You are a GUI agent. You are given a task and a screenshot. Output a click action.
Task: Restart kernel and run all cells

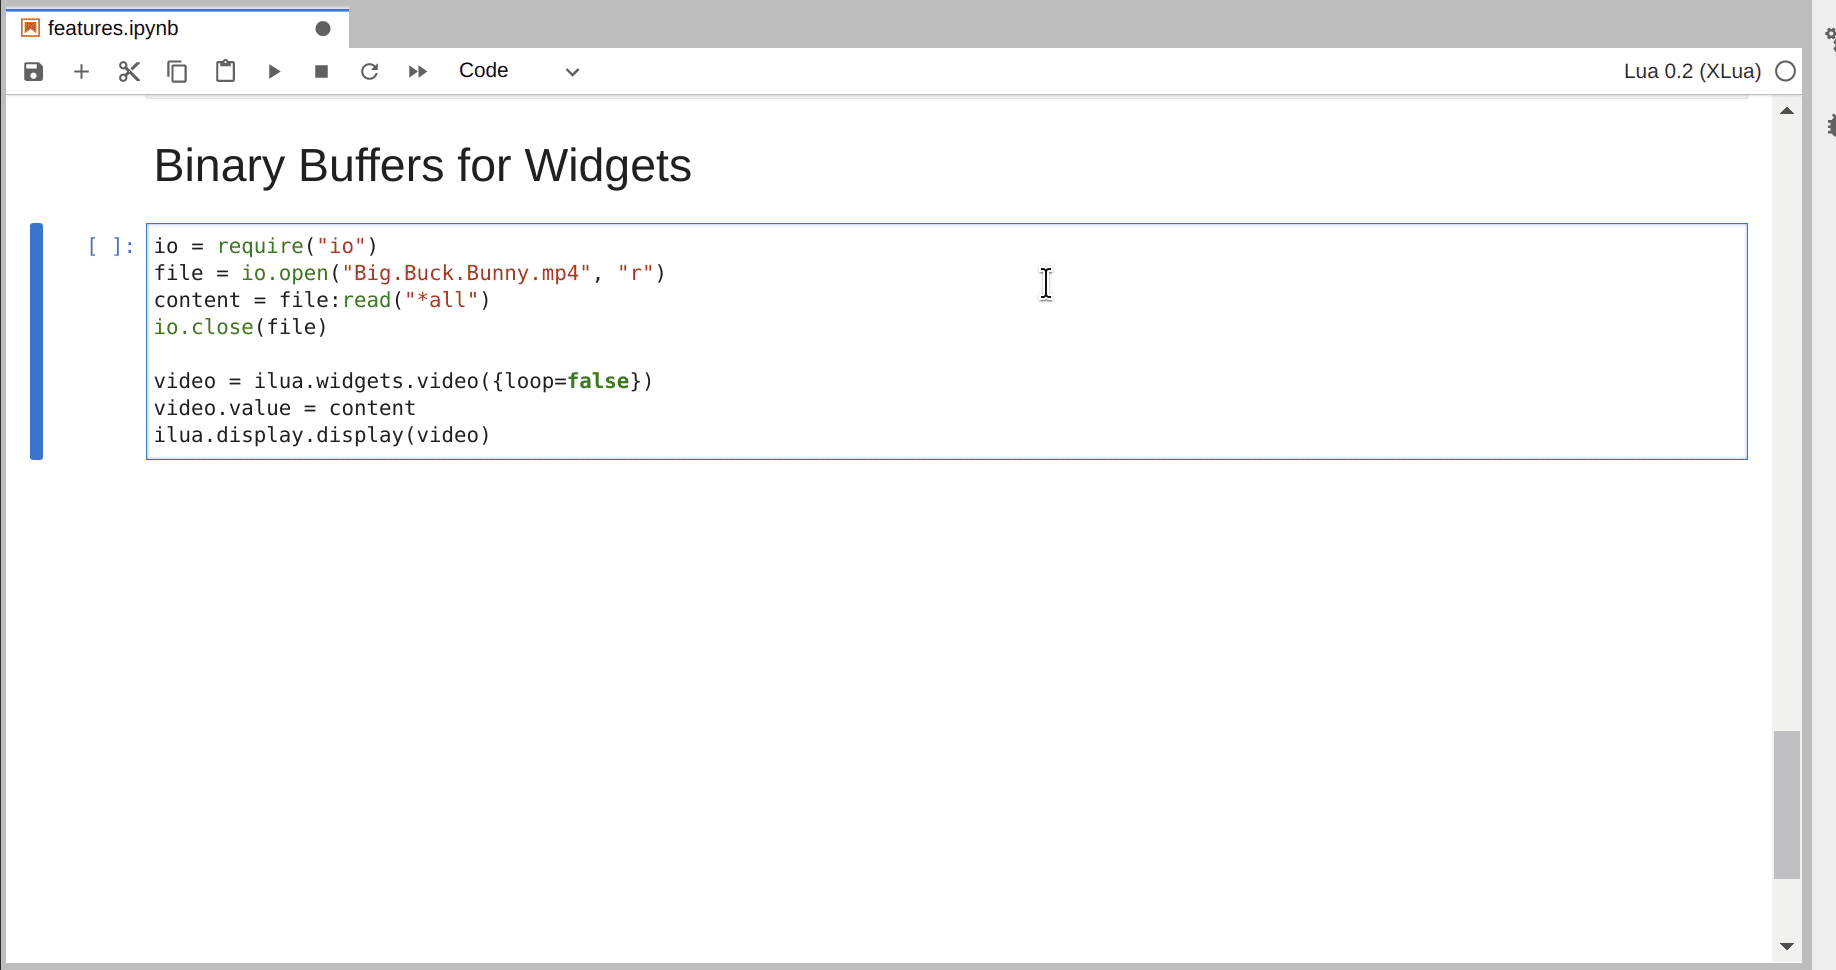tap(417, 71)
